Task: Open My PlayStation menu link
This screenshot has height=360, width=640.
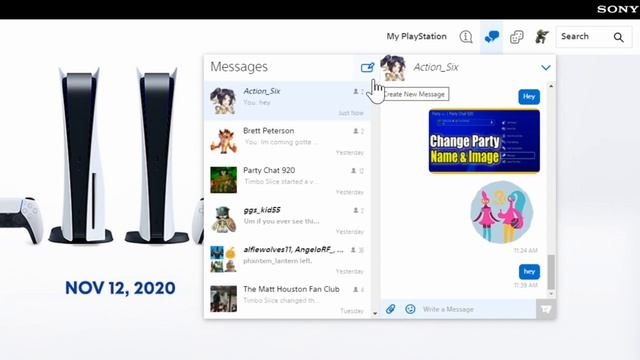Action: [x=416, y=36]
